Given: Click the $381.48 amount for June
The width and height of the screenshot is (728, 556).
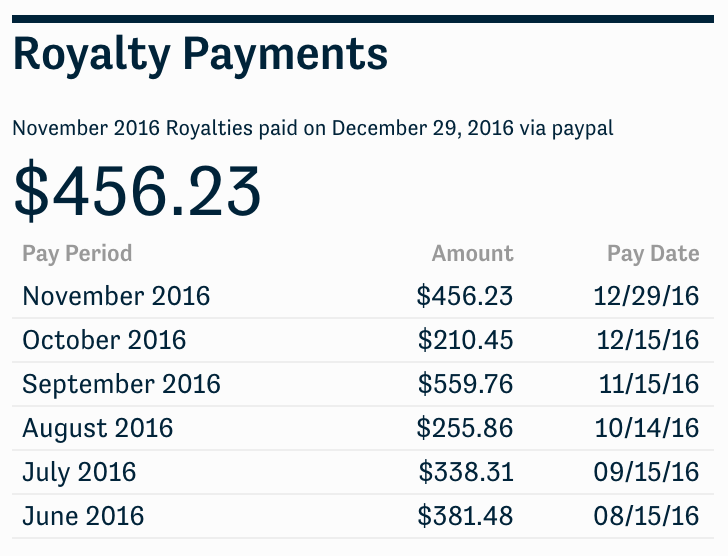Looking at the screenshot, I should coord(465,516).
